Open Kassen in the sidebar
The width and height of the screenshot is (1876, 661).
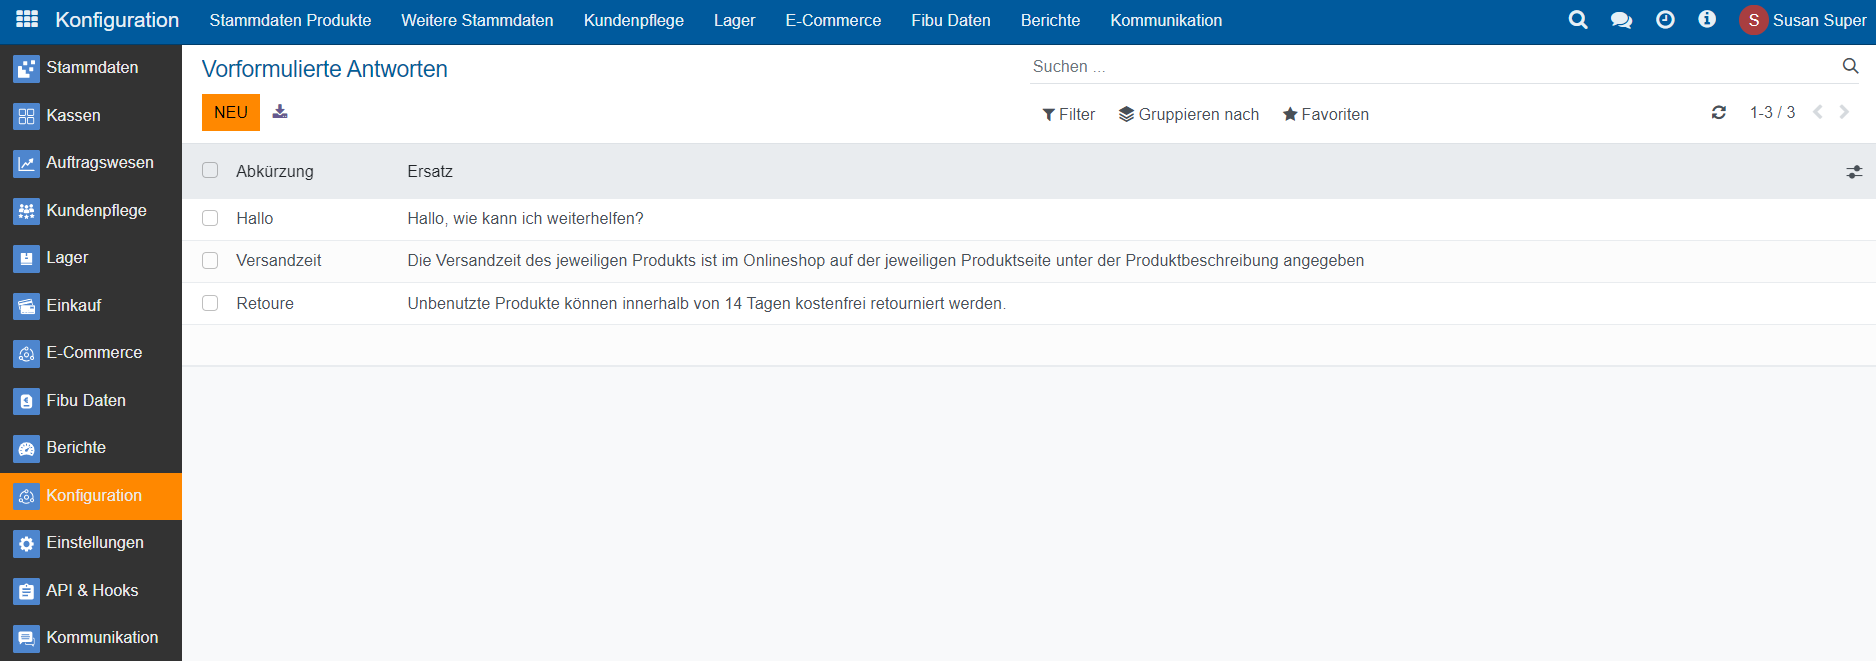coord(73,116)
